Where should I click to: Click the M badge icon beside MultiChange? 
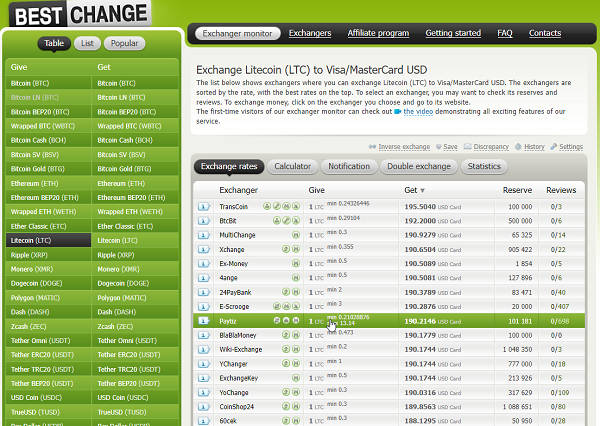(x=296, y=235)
